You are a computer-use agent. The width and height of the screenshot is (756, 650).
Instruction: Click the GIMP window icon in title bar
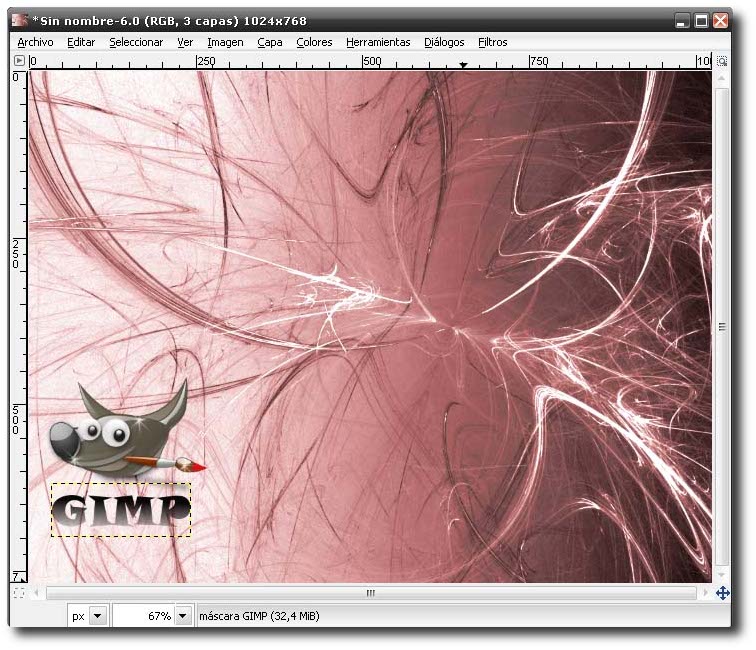pos(19,20)
